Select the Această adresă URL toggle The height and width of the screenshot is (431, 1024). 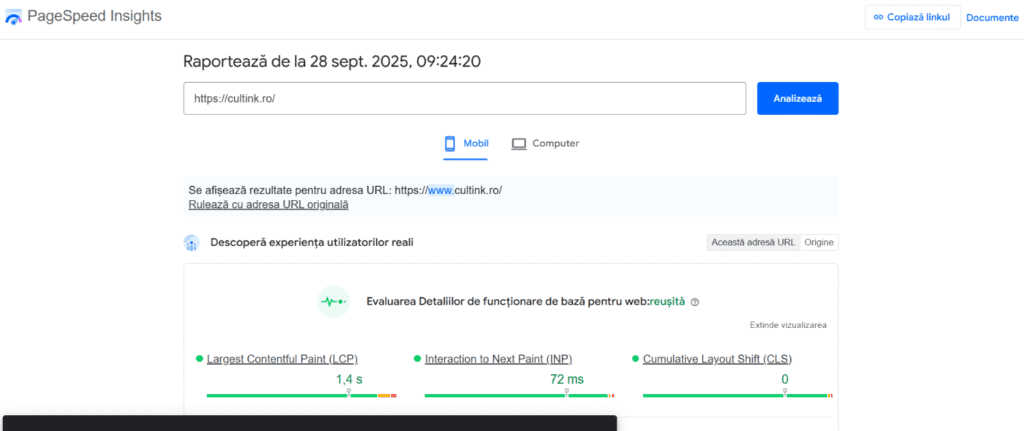pos(753,242)
